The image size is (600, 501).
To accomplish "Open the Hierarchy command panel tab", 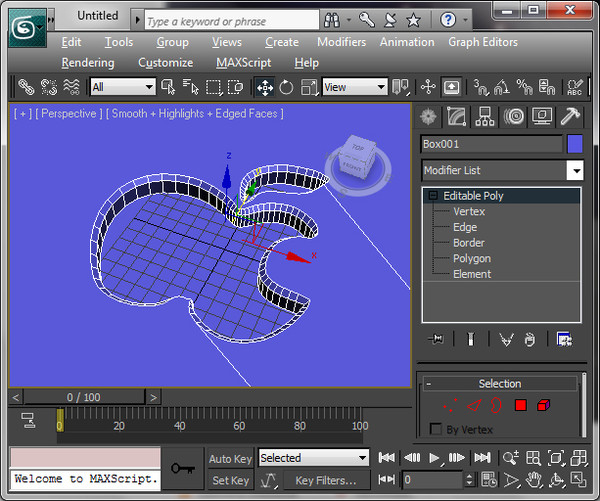I will point(484,116).
